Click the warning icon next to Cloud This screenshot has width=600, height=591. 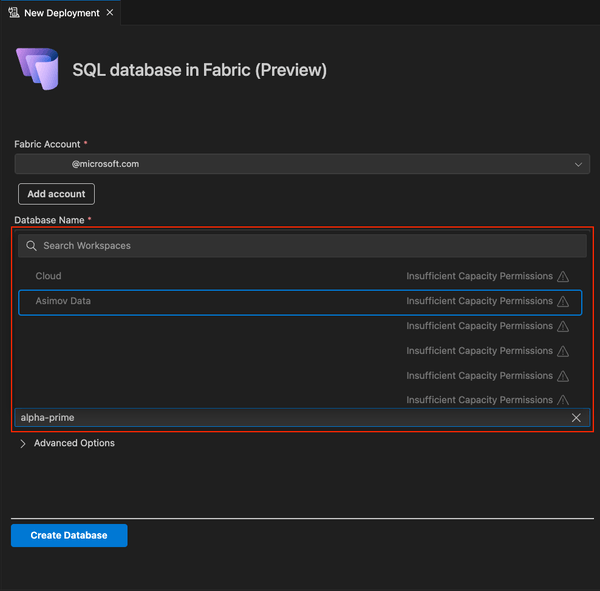(563, 277)
